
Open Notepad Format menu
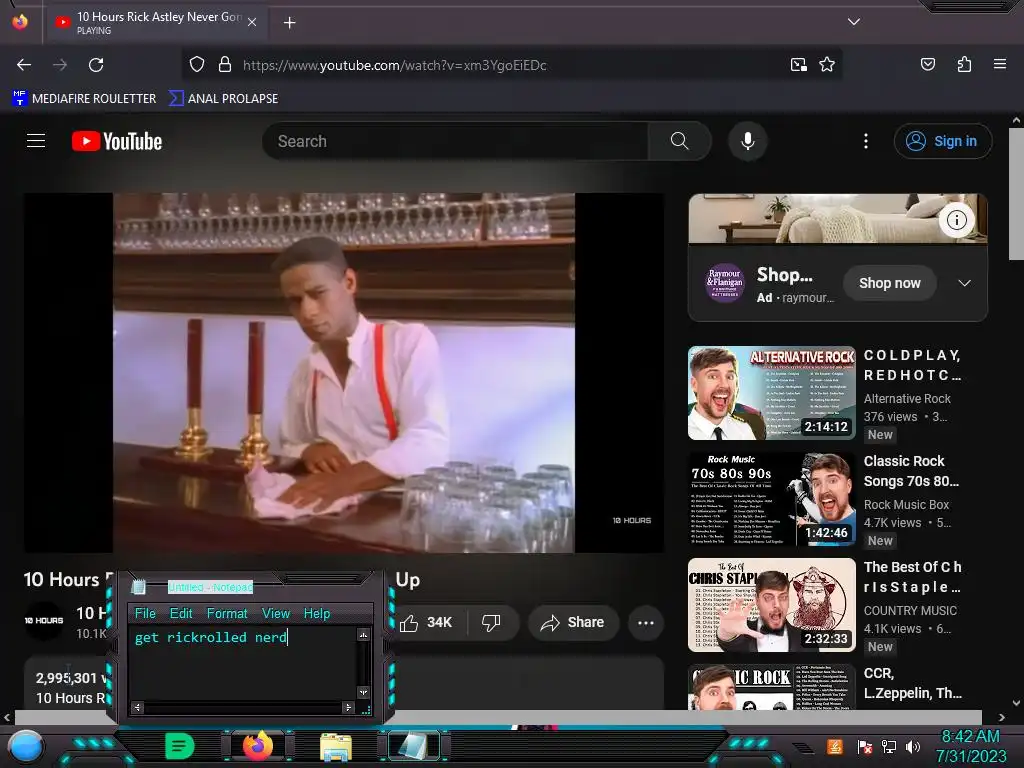coord(227,613)
